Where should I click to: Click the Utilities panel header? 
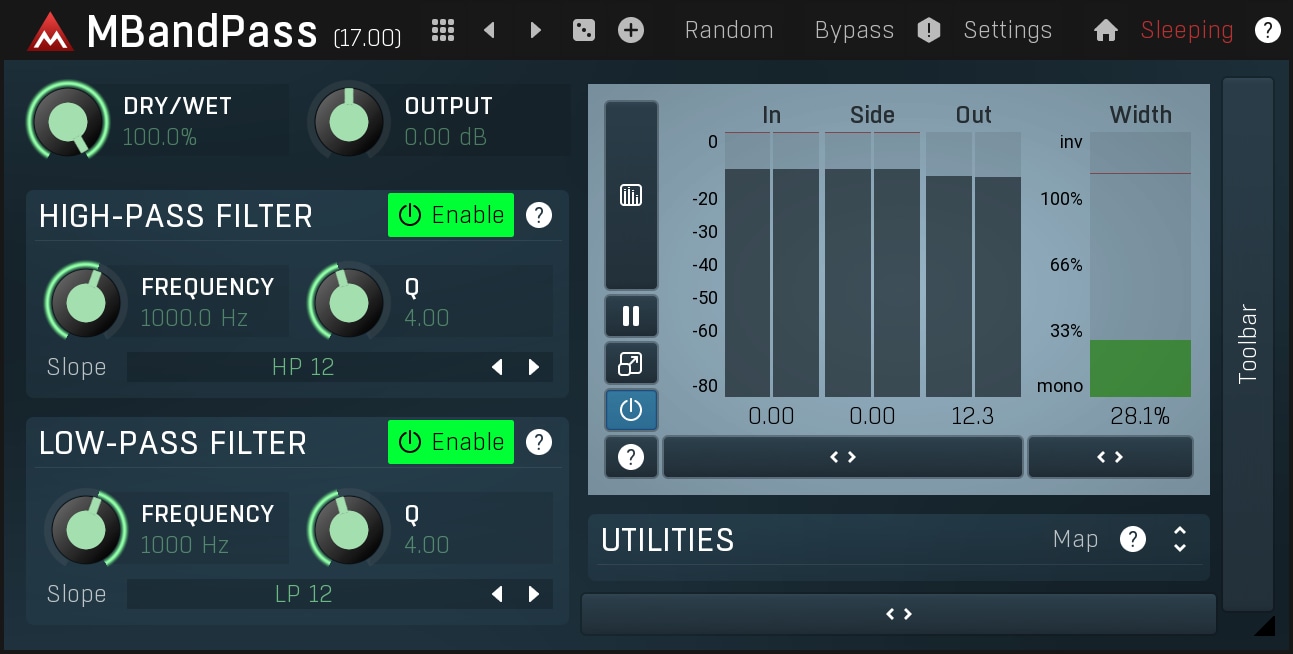tap(899, 540)
